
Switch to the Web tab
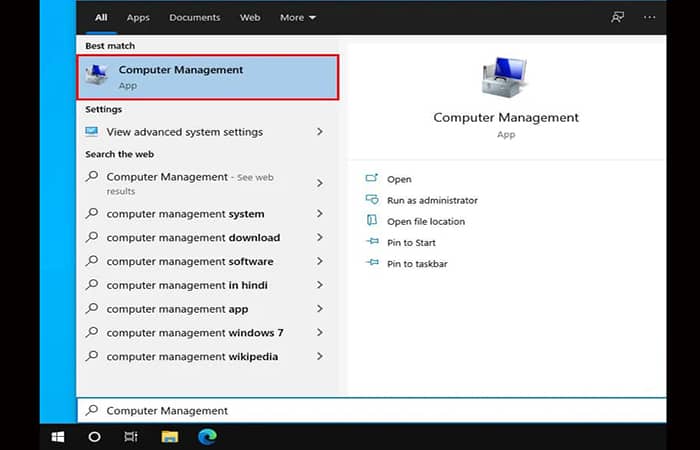[x=250, y=17]
